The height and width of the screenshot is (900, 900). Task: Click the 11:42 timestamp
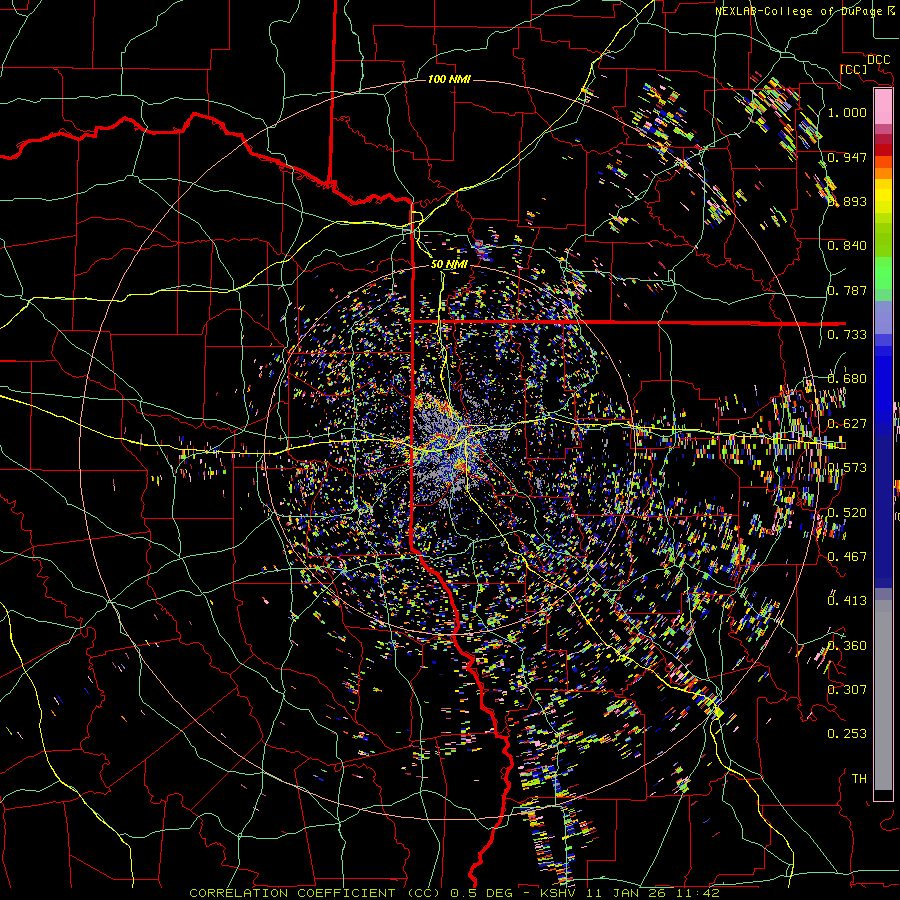click(698, 893)
